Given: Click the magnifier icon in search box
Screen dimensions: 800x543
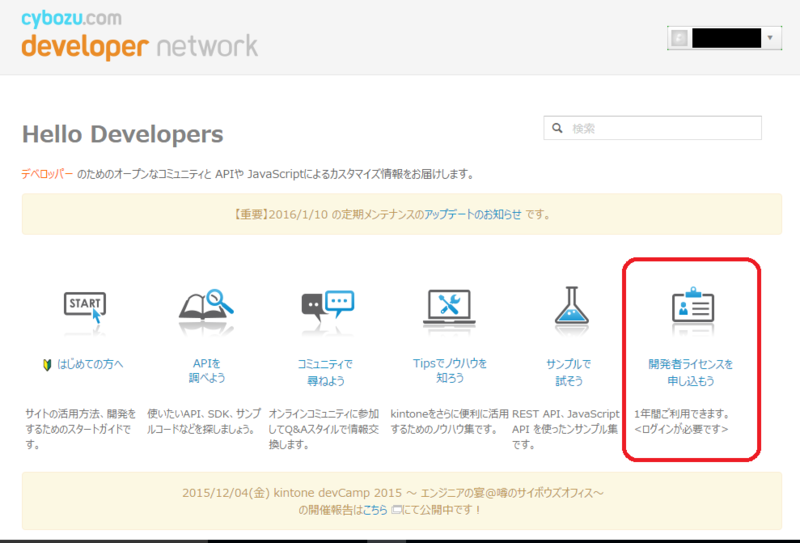Looking at the screenshot, I should 557,128.
